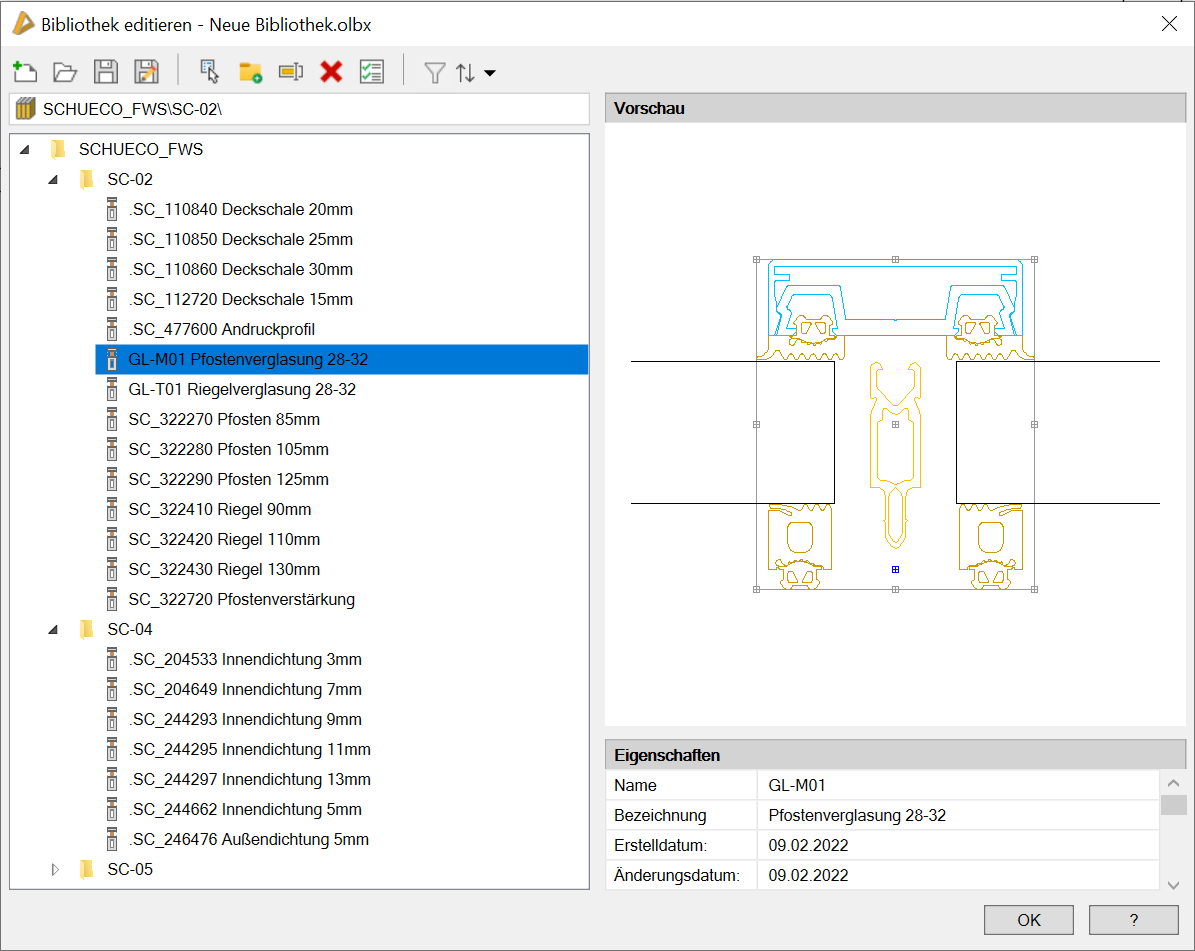Click the ? help button

(1133, 920)
